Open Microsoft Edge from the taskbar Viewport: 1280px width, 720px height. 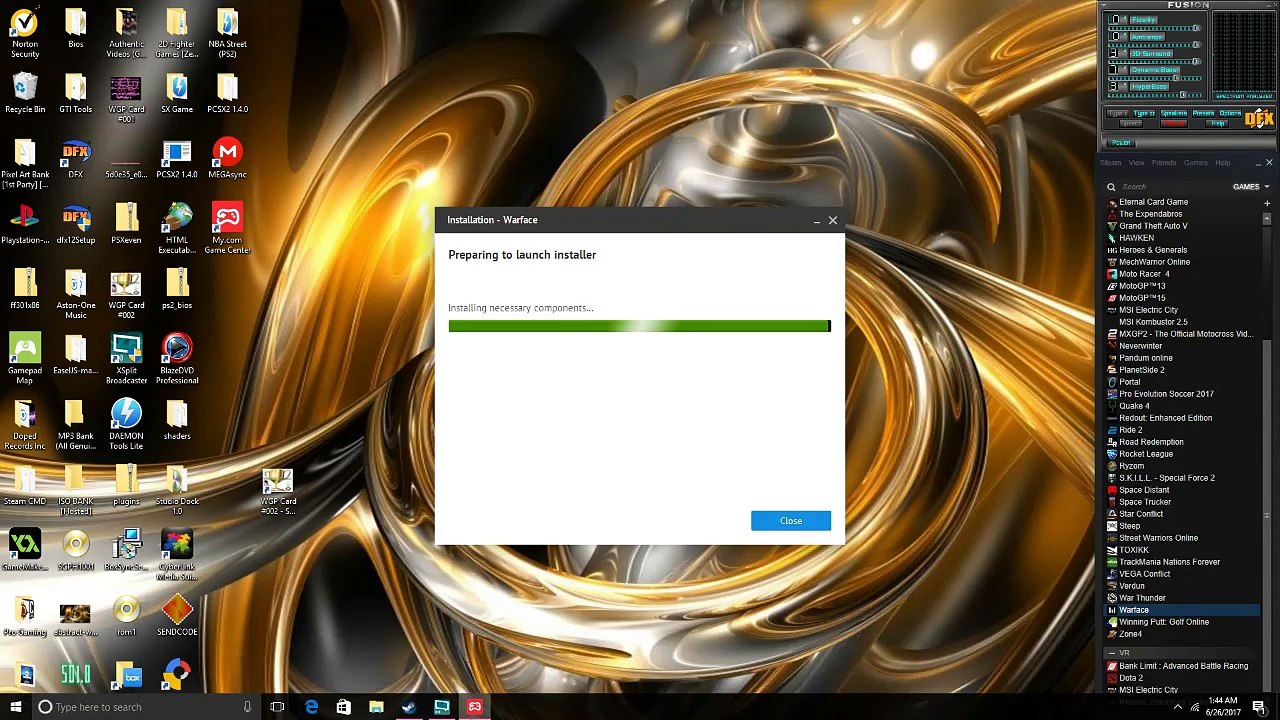coord(312,707)
